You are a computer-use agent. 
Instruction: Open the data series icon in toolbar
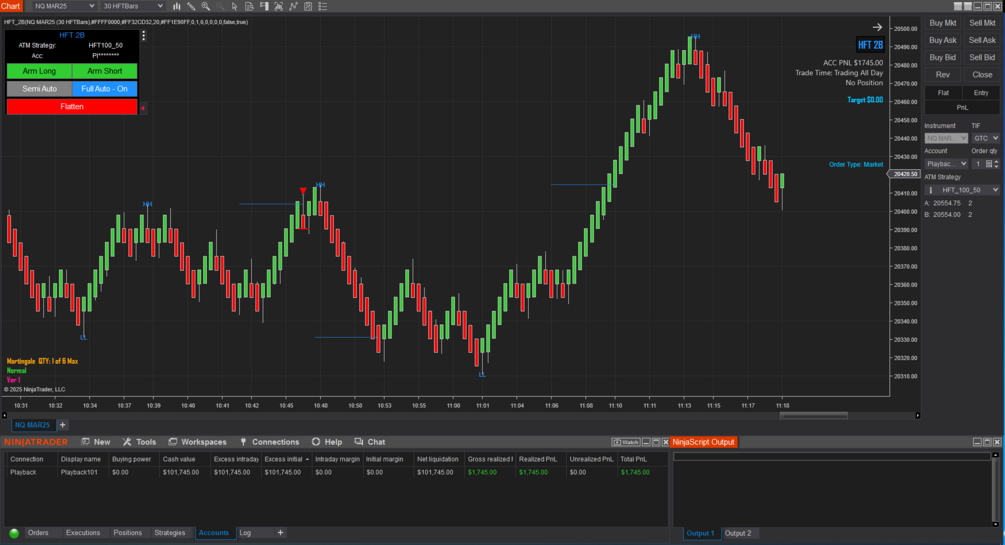click(279, 6)
